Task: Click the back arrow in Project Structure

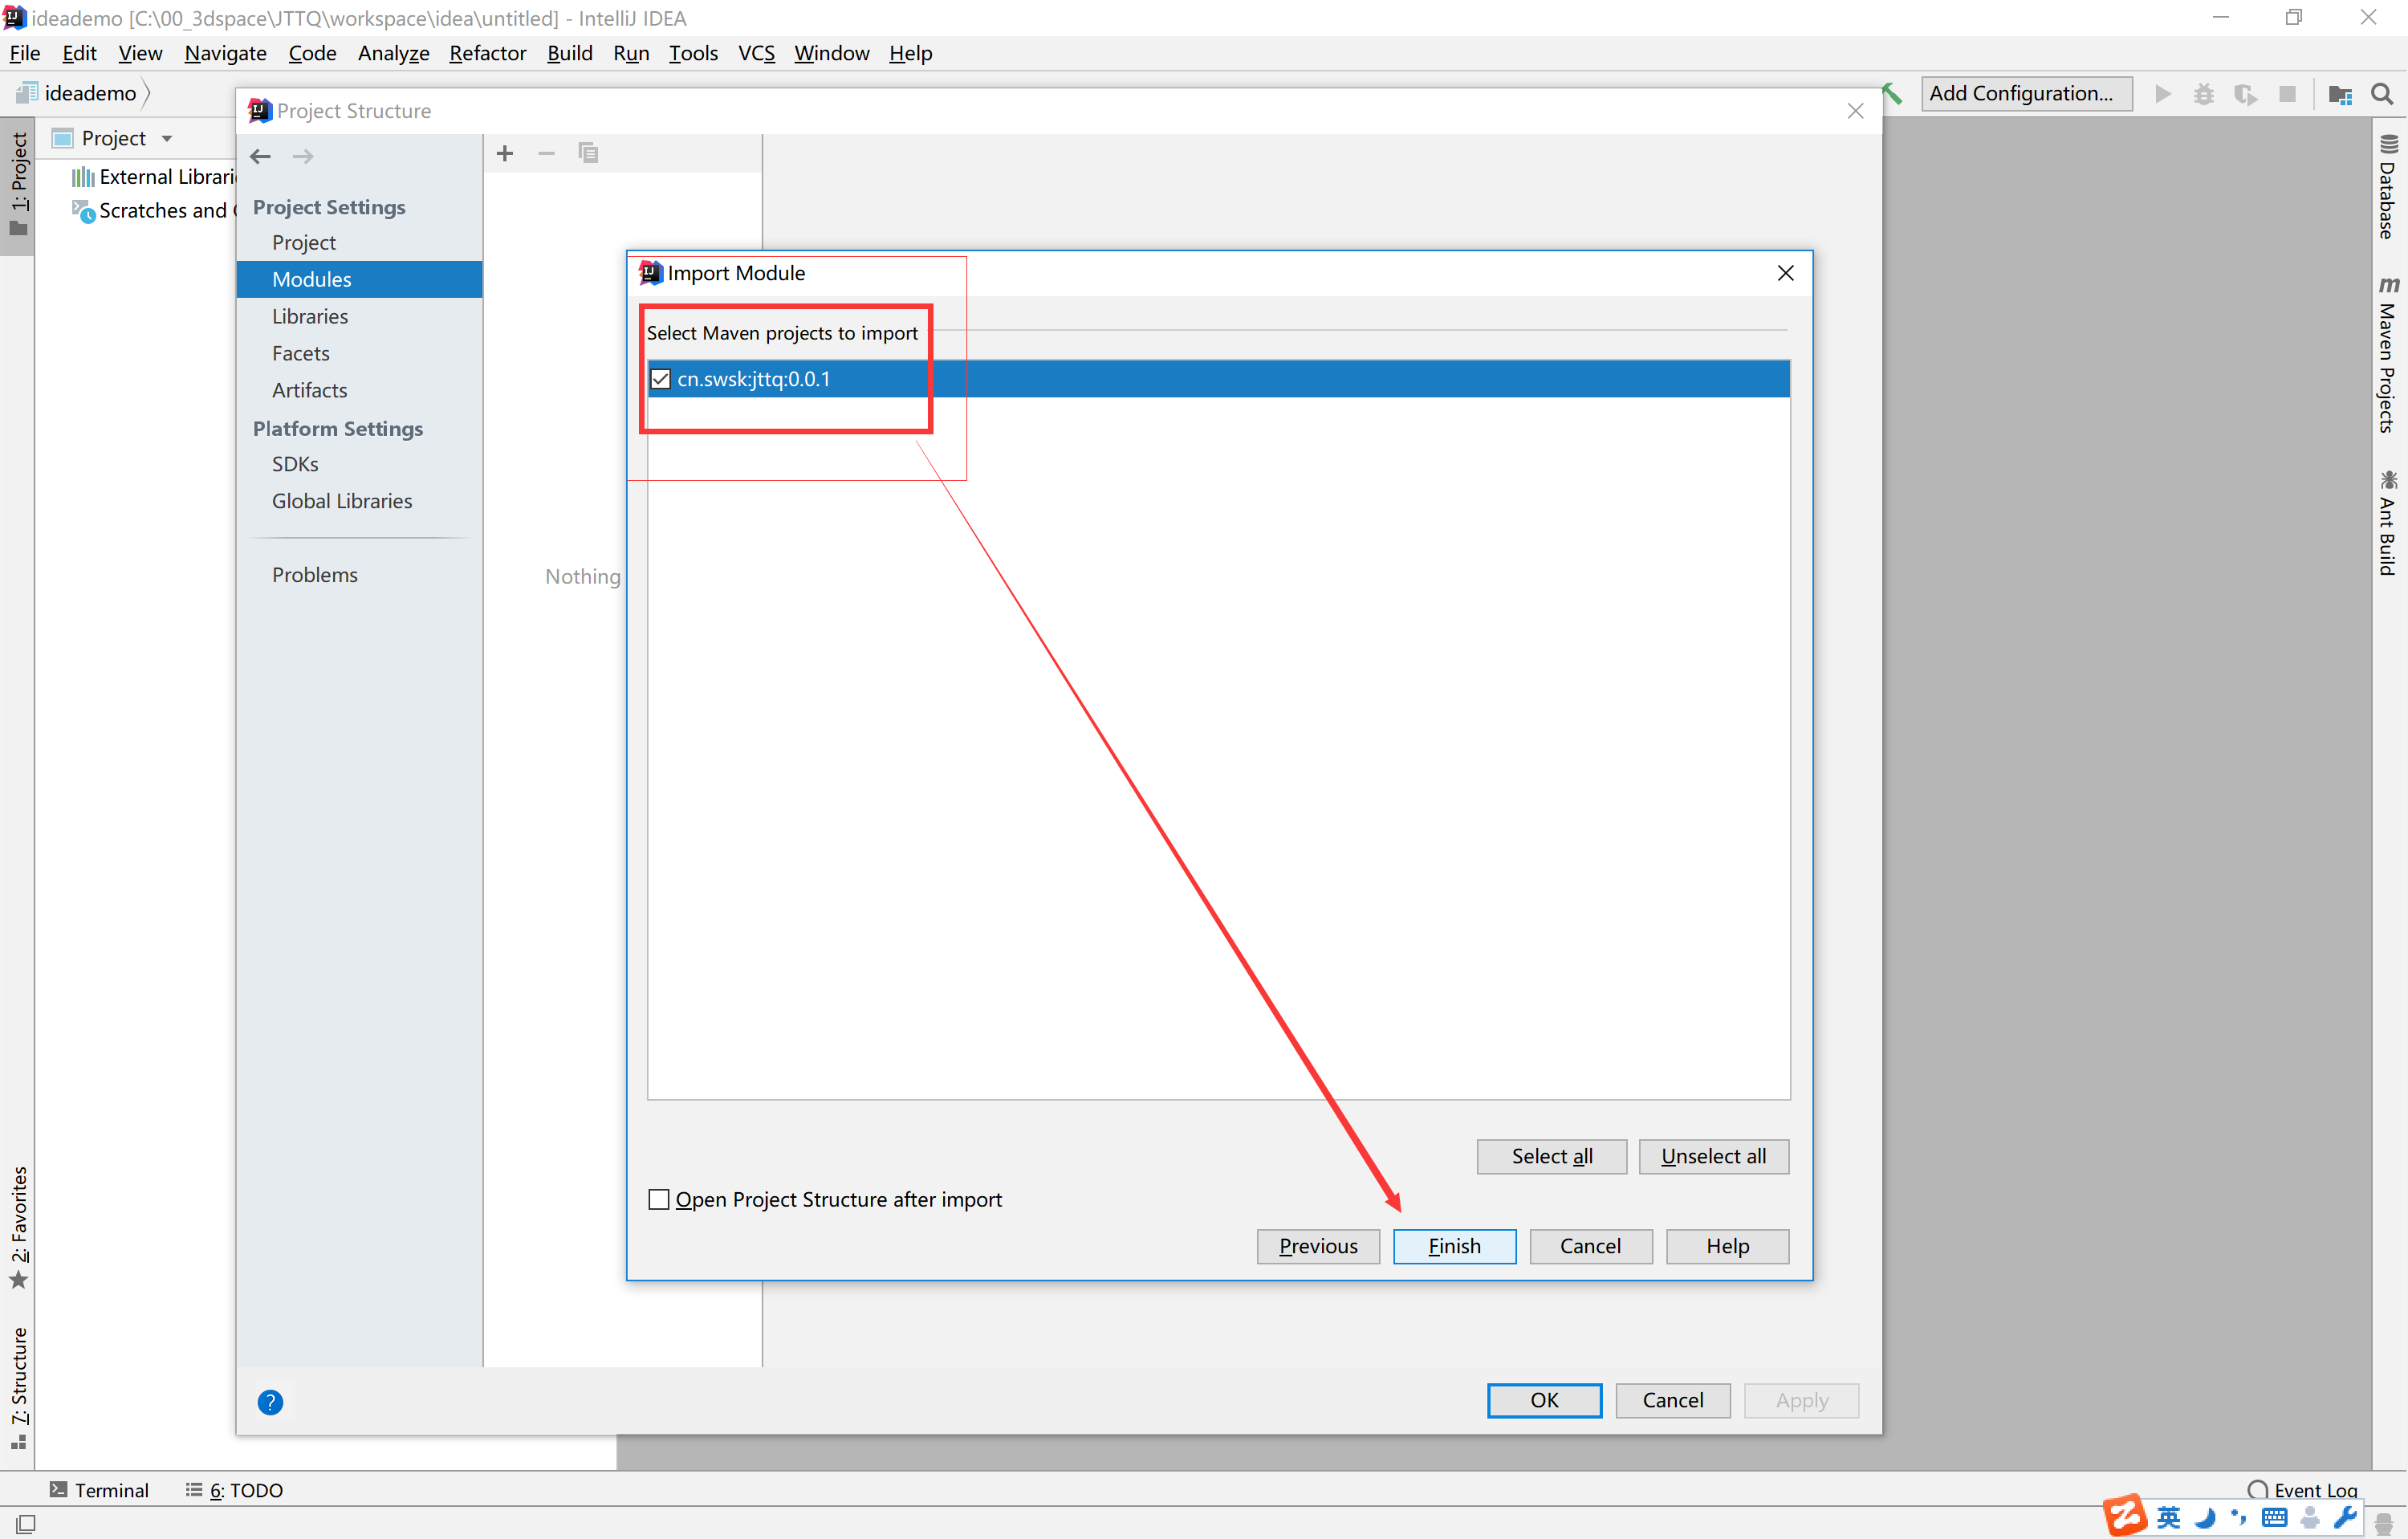Action: pyautogui.click(x=261, y=156)
